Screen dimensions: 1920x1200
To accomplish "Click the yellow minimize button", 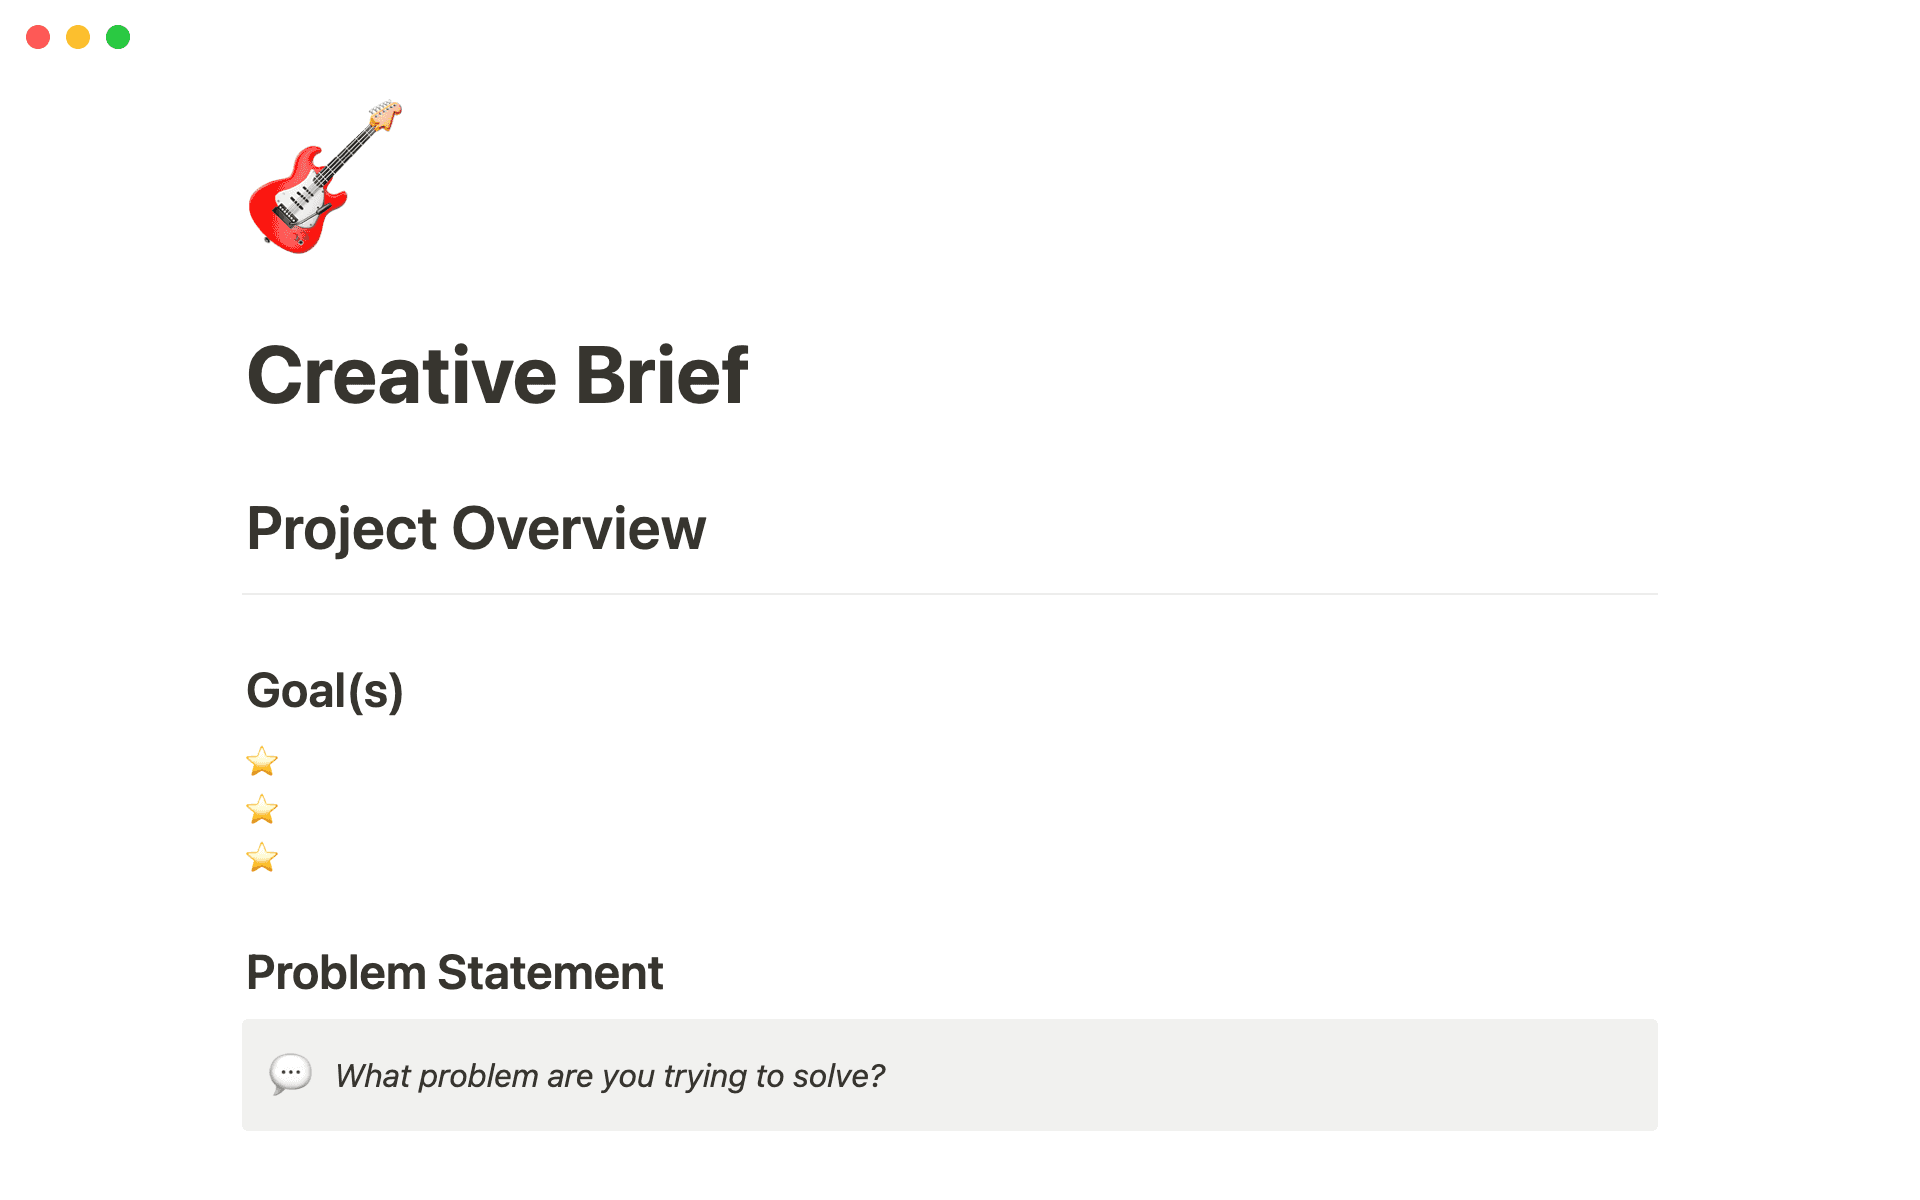I will (78, 37).
